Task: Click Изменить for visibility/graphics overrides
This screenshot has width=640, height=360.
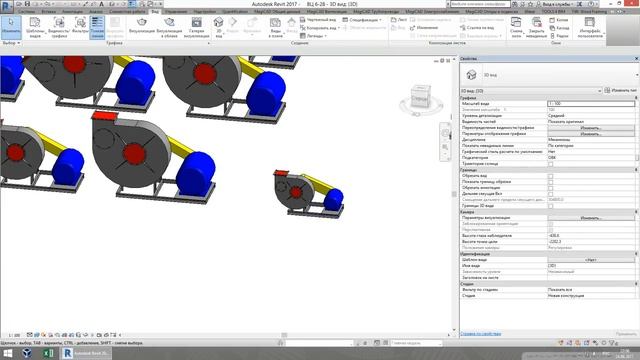Action: pyautogui.click(x=591, y=128)
